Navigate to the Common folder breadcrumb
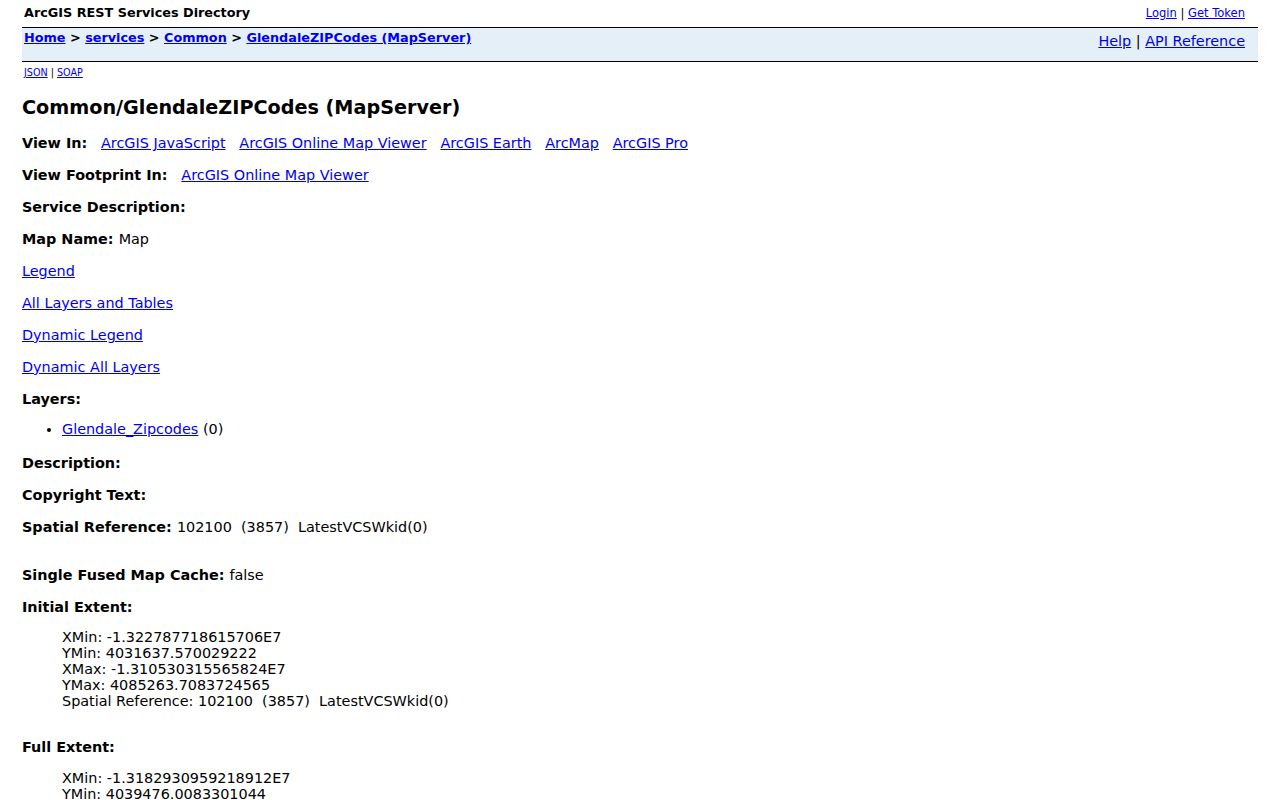 [195, 38]
